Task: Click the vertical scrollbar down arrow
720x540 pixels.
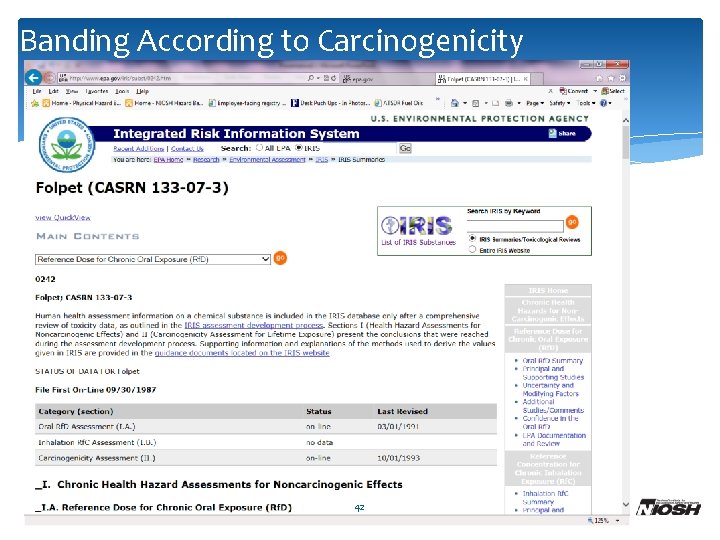Action: pyautogui.click(x=625, y=504)
